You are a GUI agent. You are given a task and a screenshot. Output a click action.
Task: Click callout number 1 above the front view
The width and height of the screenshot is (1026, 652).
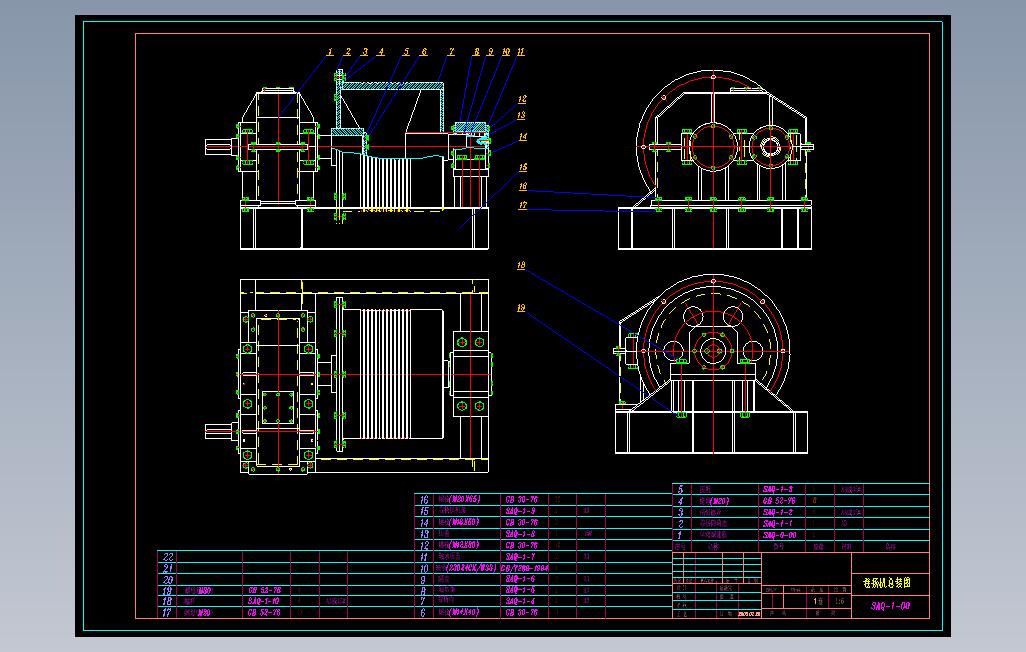point(330,52)
